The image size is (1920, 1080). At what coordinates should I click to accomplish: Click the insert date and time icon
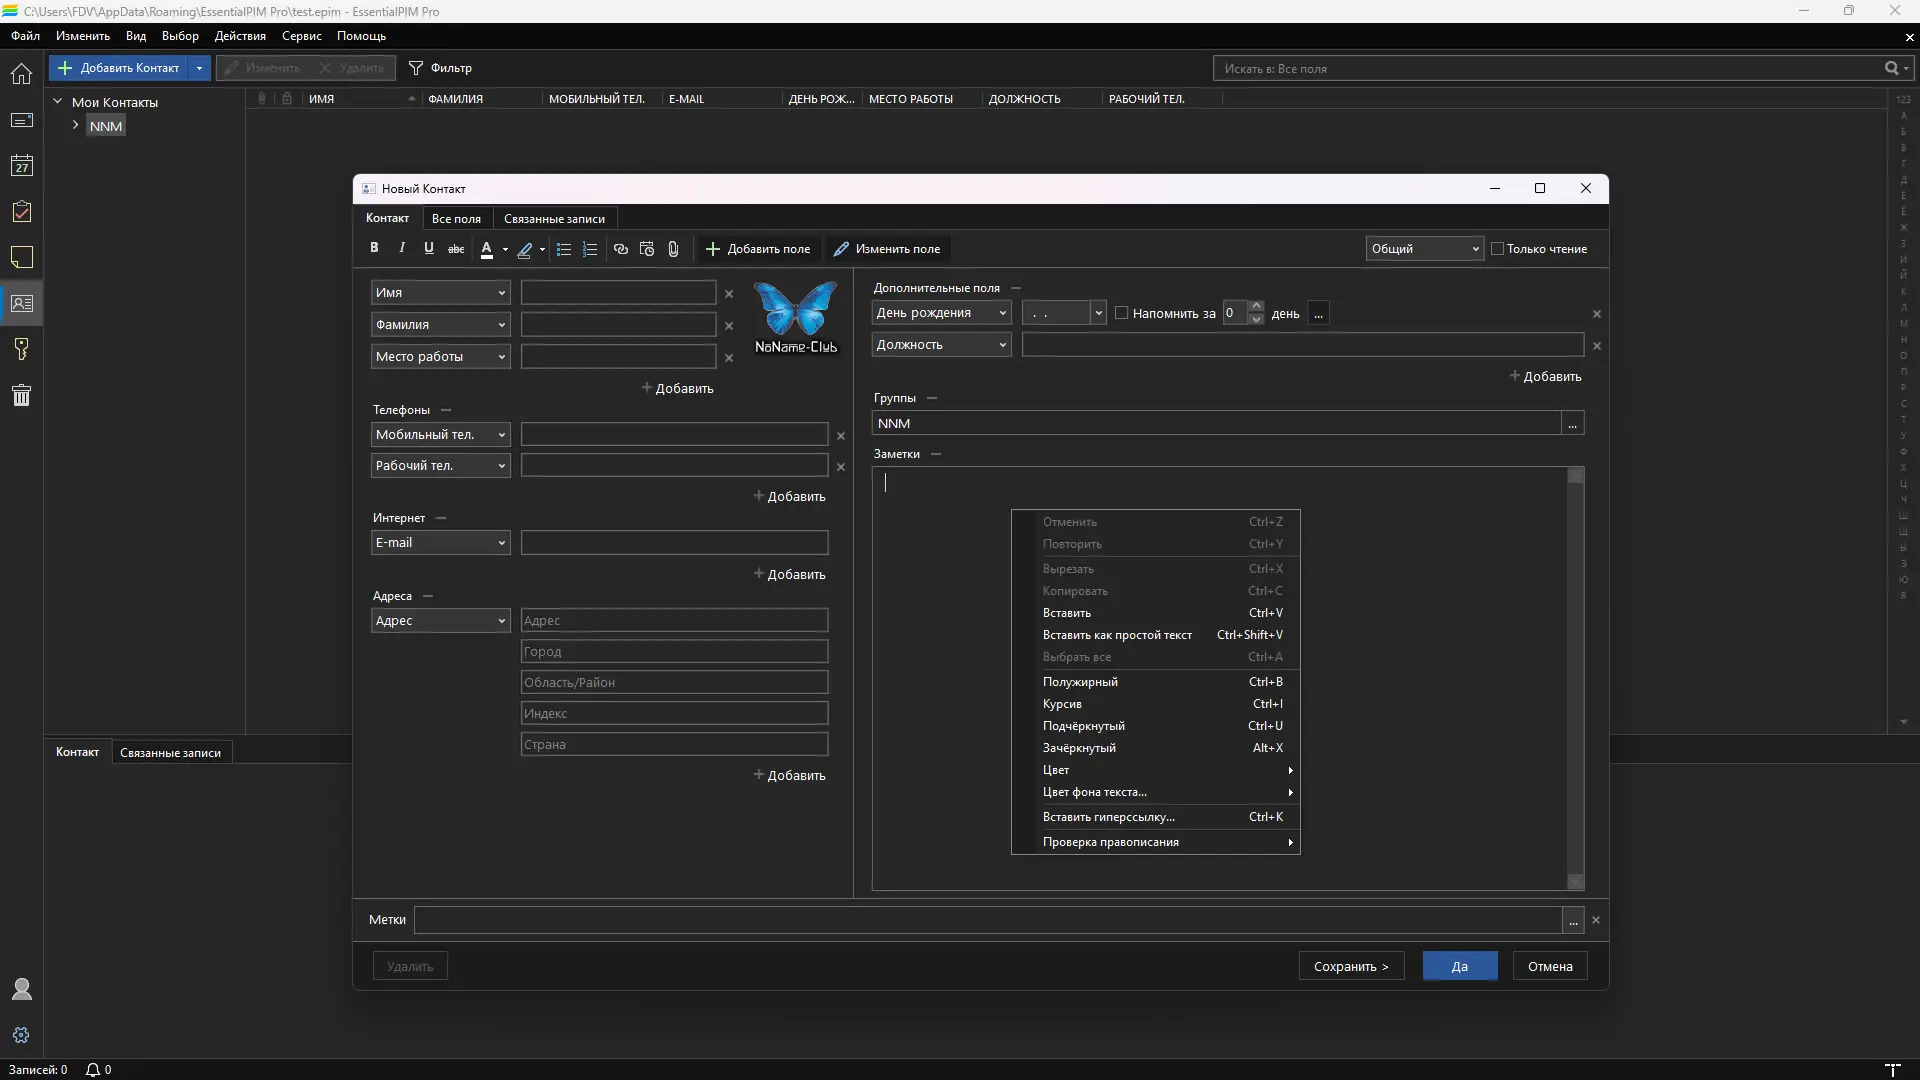tap(647, 249)
